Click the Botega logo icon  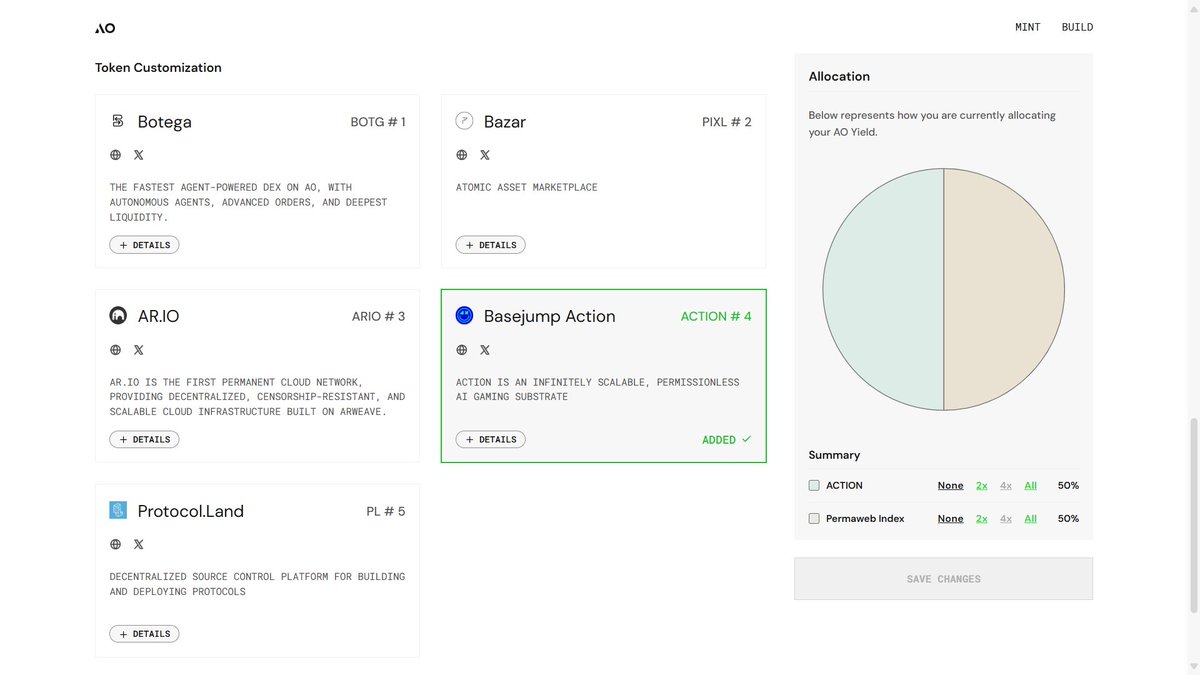[x=118, y=121]
